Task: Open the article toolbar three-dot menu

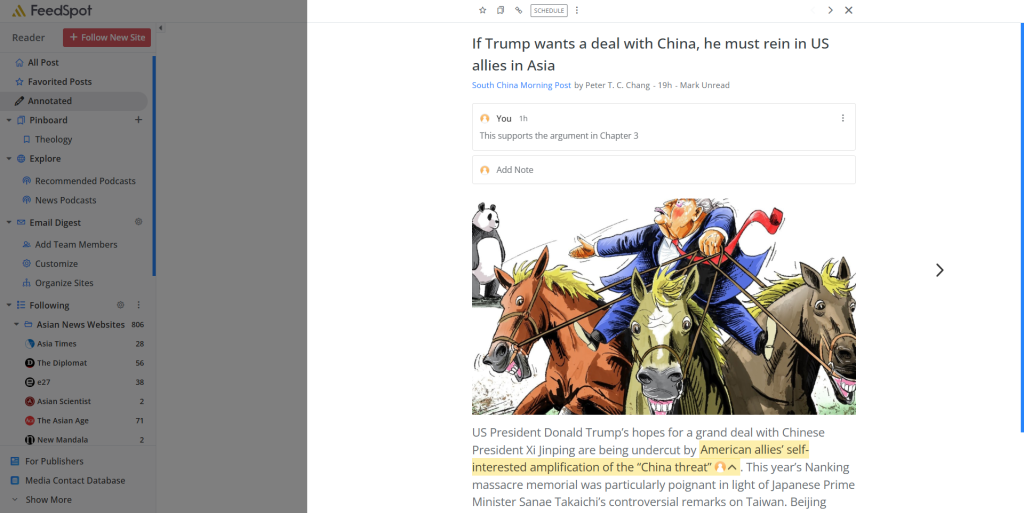Action: pos(577,10)
